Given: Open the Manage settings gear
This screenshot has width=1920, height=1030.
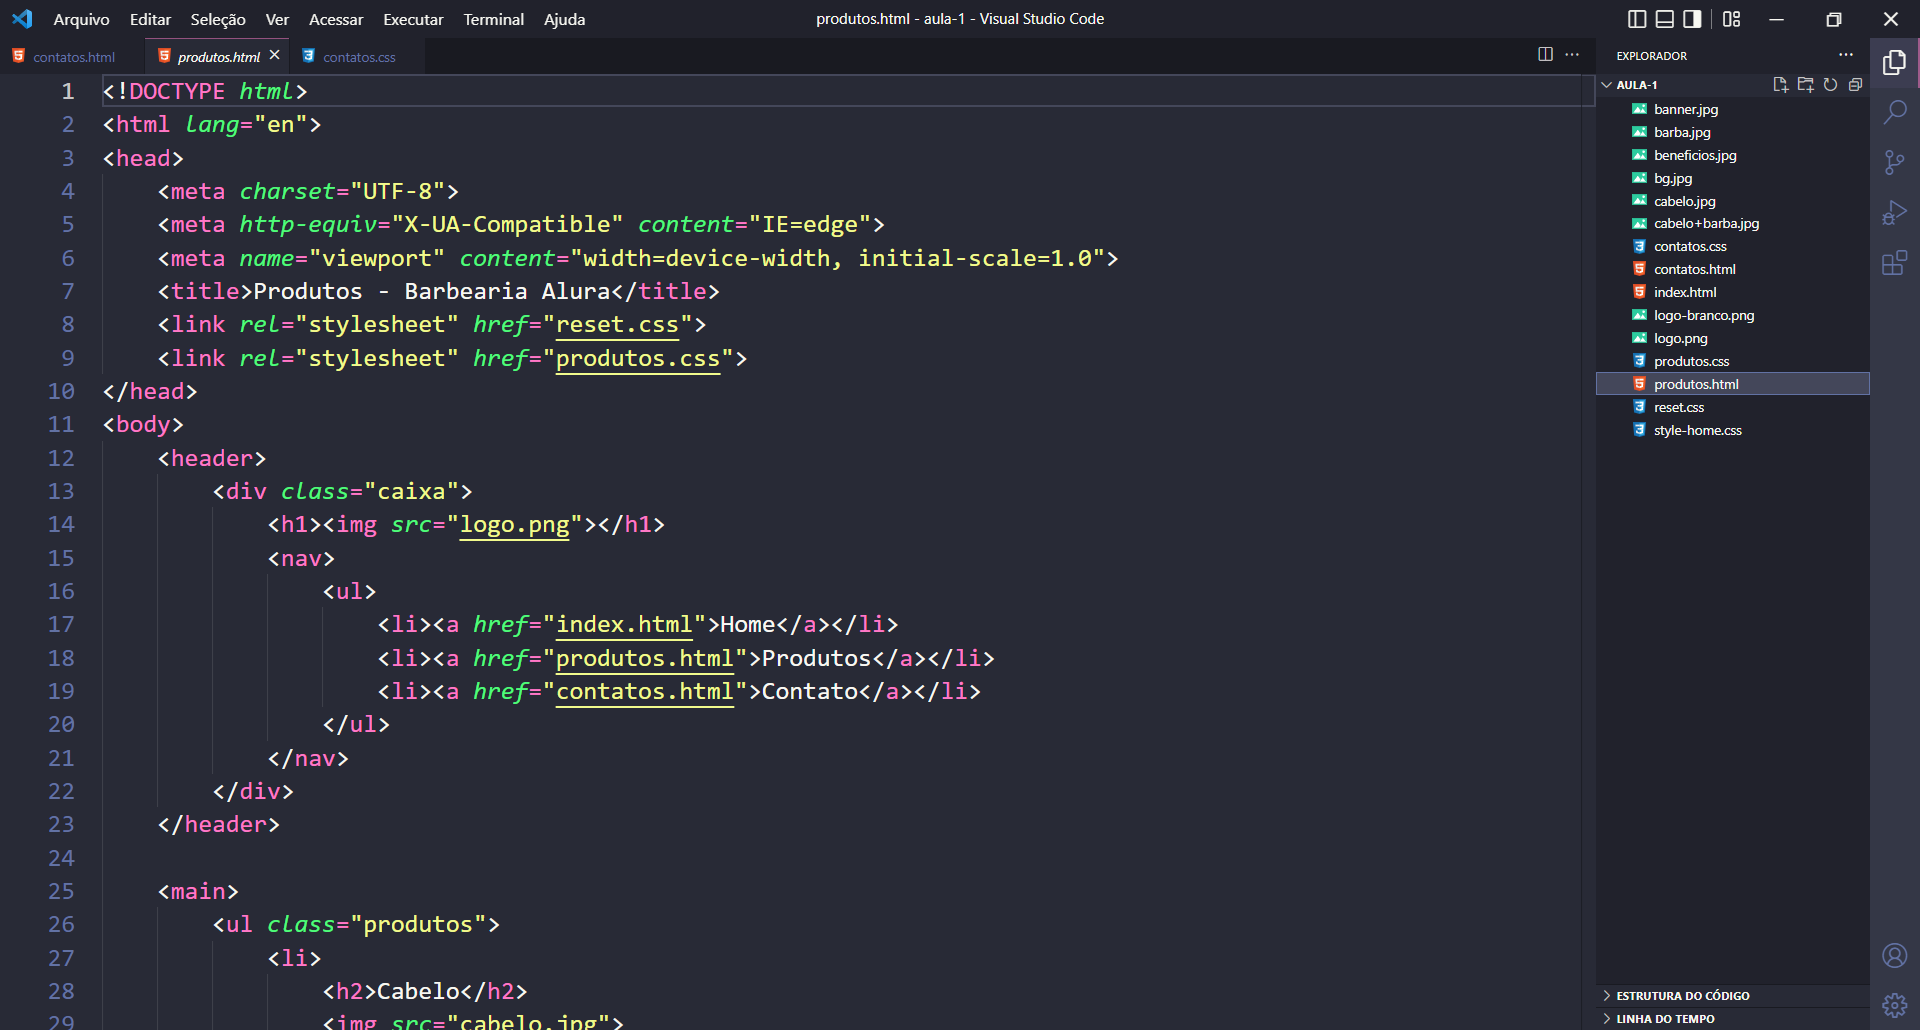Looking at the screenshot, I should (x=1894, y=1005).
